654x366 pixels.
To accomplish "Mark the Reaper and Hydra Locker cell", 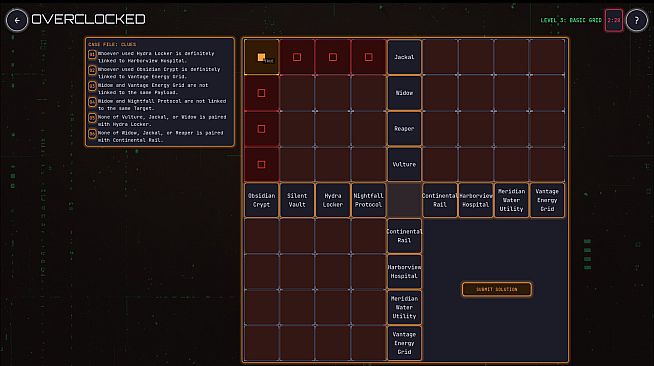I will click(x=333, y=129).
